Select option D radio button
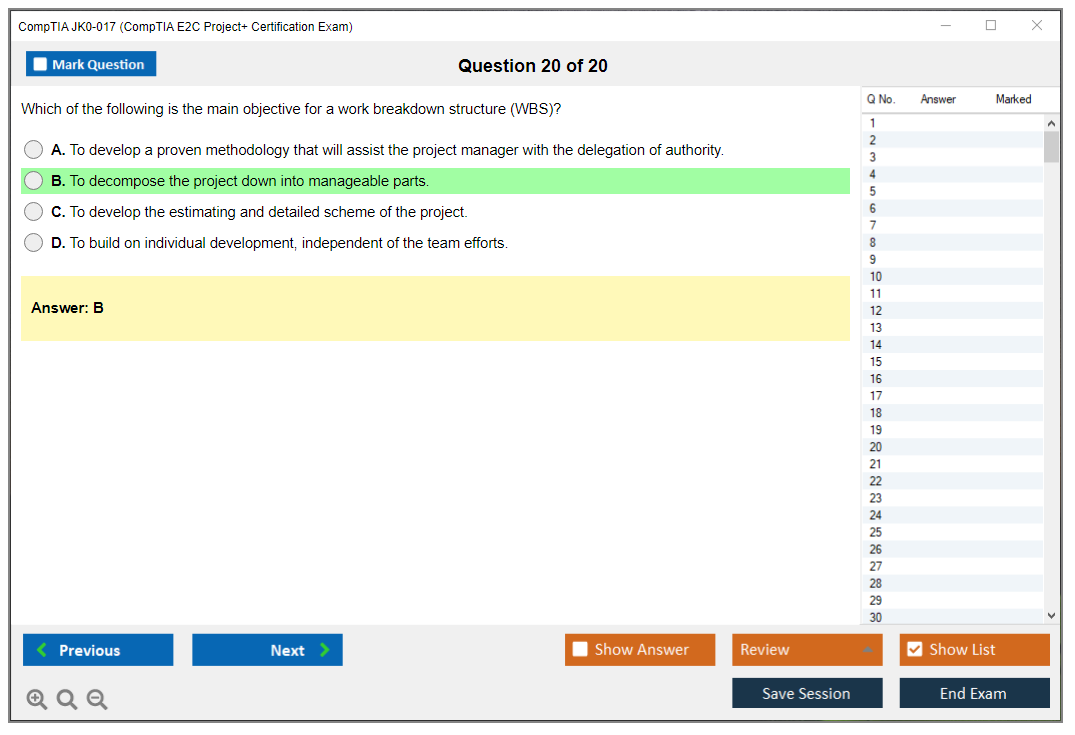The width and height of the screenshot is (1075, 735). pos(34,243)
